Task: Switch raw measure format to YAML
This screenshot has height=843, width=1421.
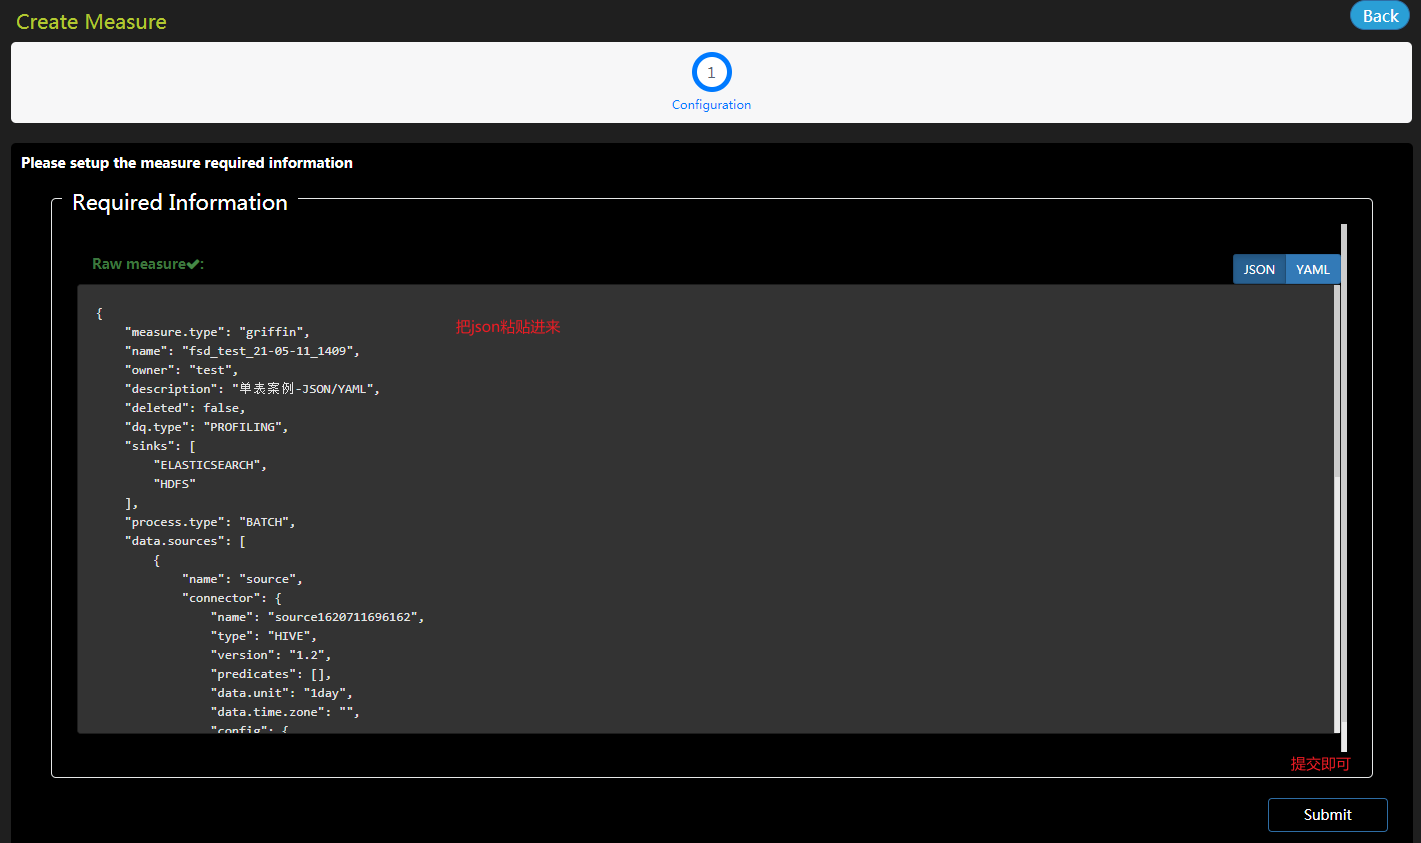Action: tap(1313, 270)
